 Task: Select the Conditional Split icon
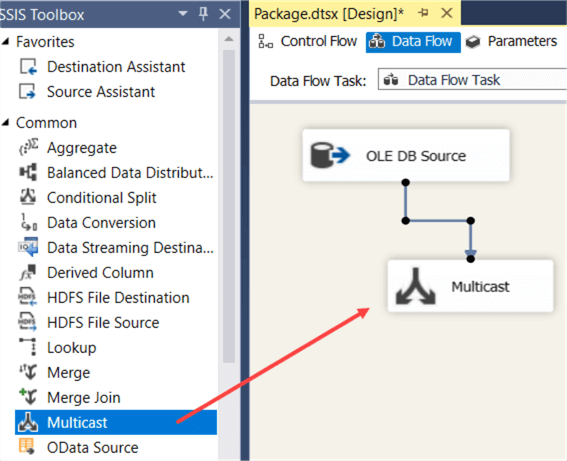28,197
